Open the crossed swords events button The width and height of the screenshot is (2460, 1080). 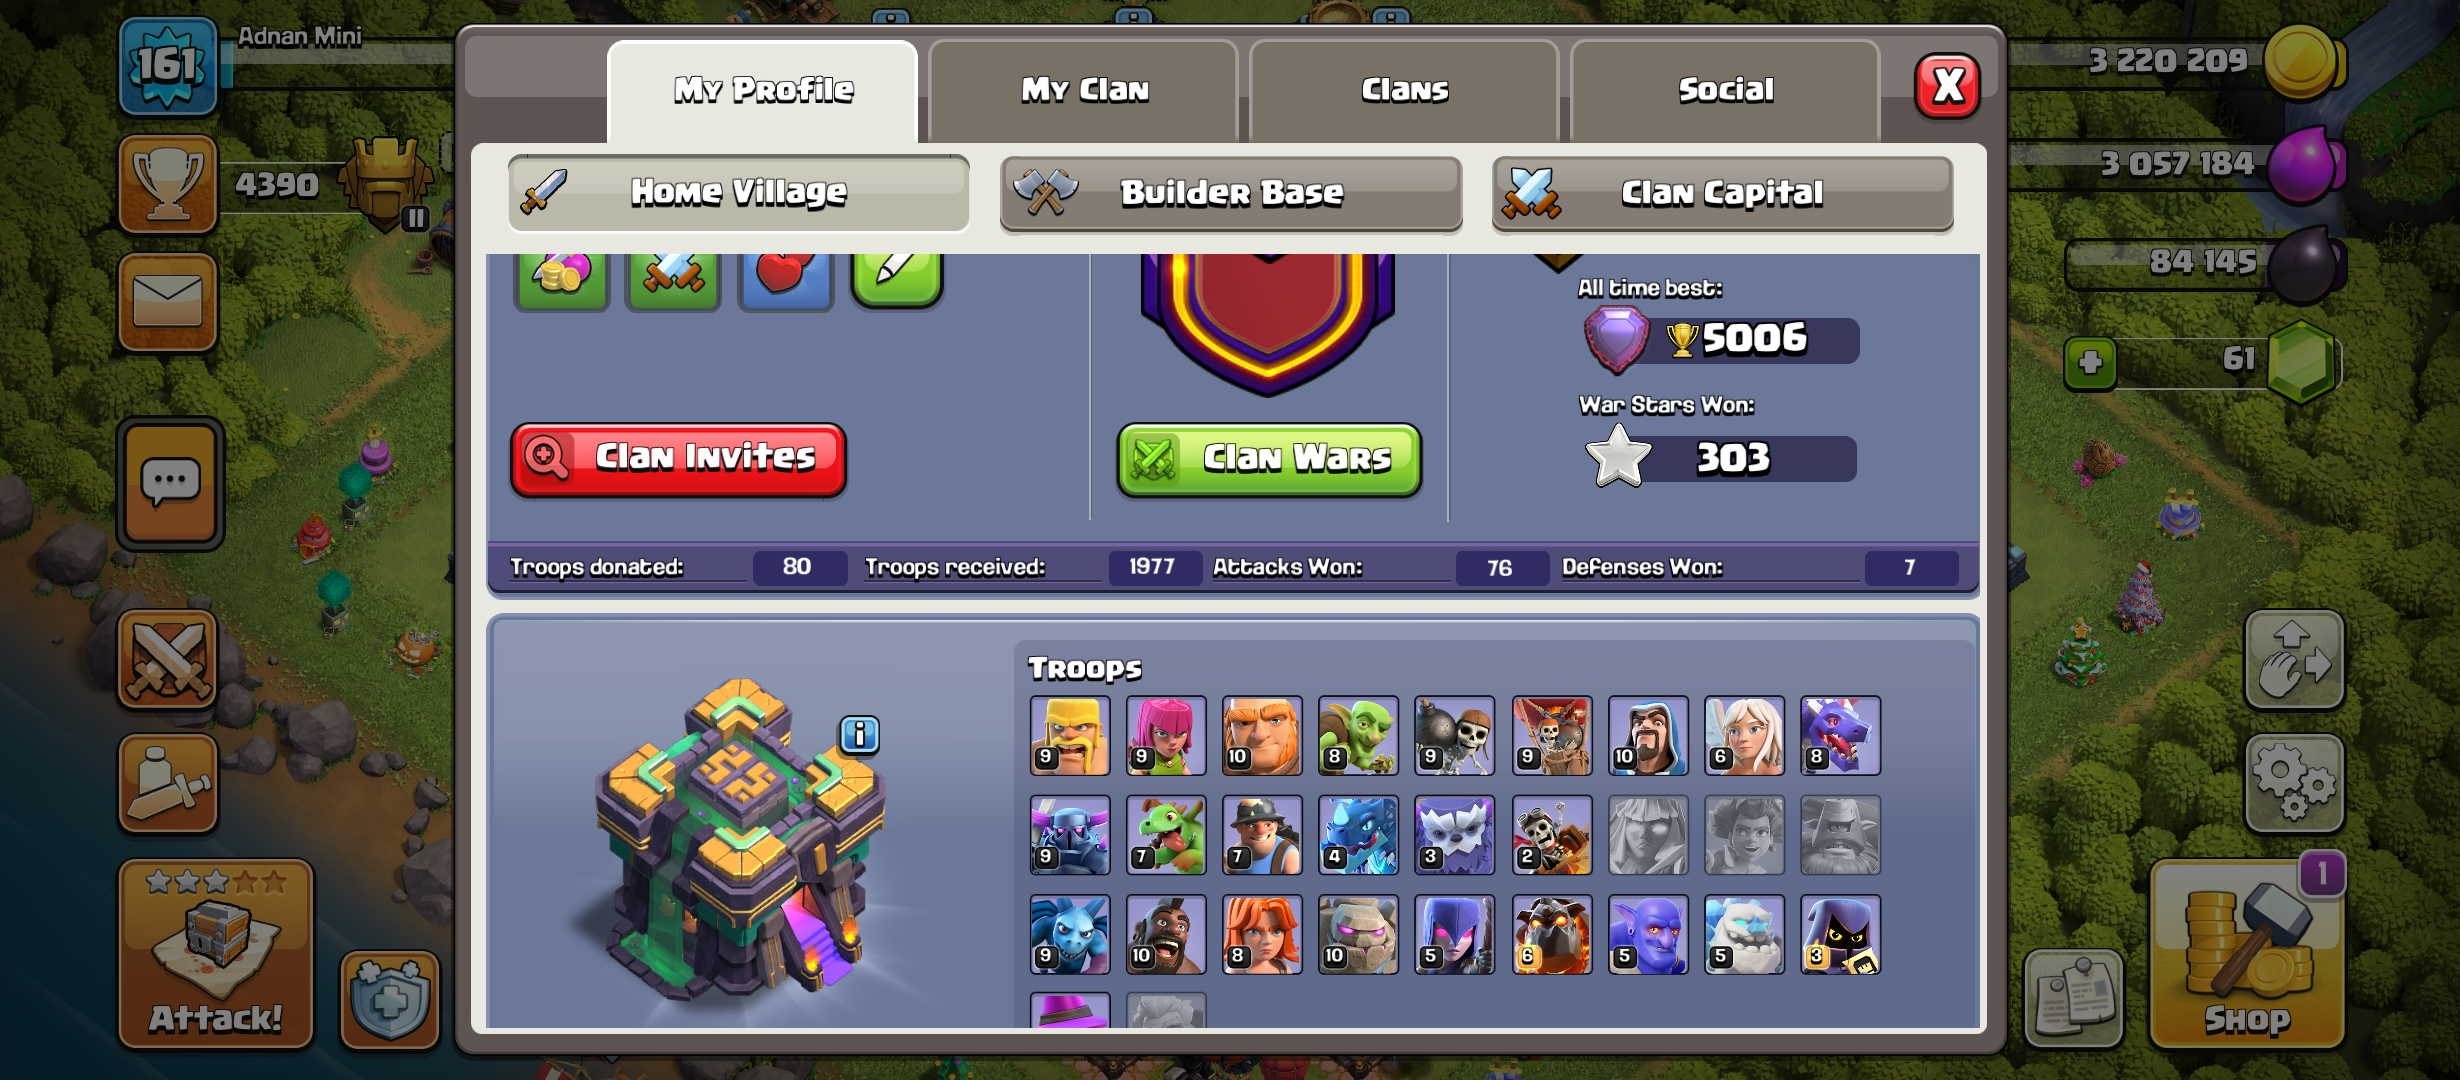coord(168,659)
